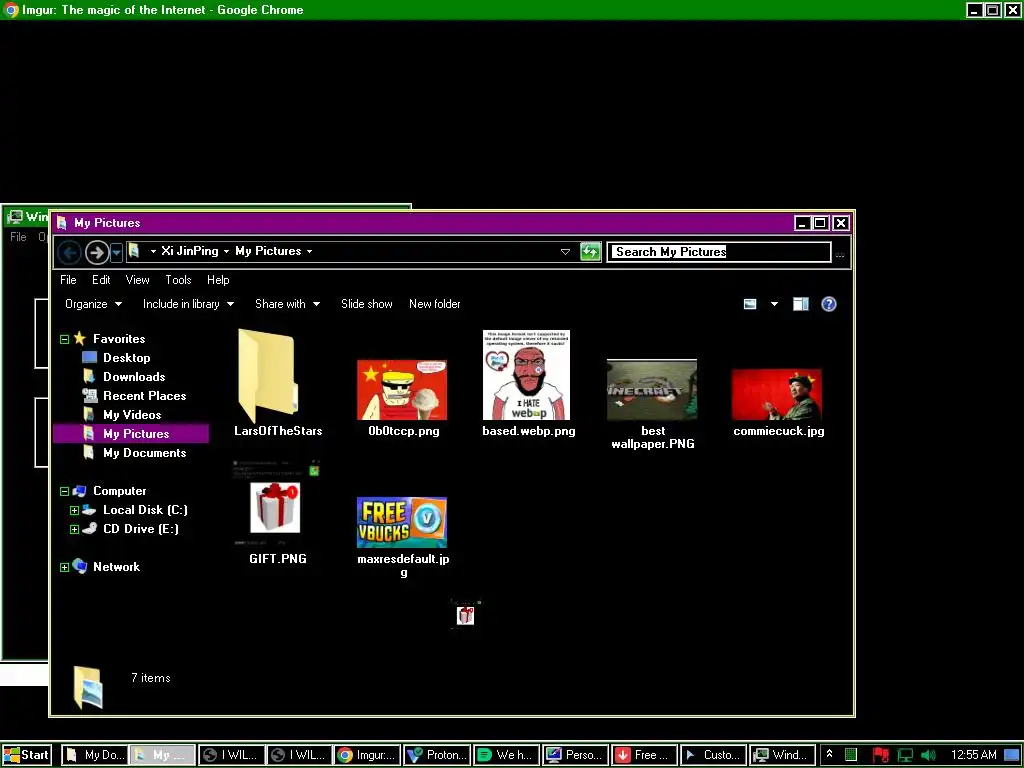Select My Documents in navigation pane
The height and width of the screenshot is (768, 1024).
click(144, 453)
